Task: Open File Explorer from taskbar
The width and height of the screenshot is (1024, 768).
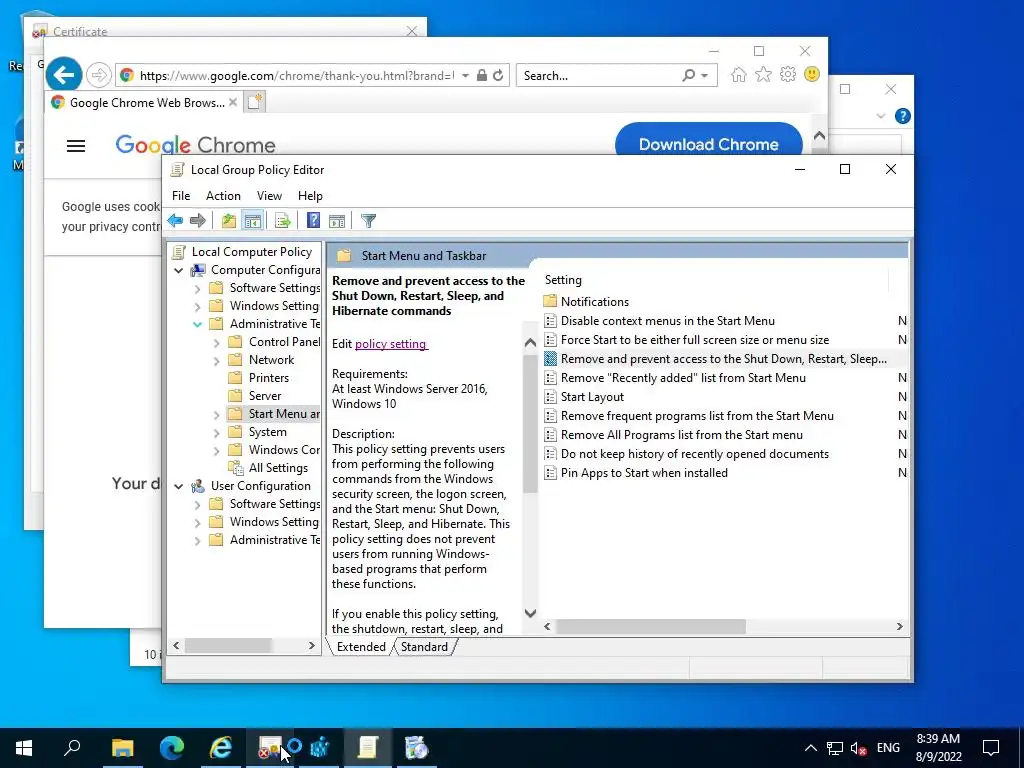Action: (122, 748)
